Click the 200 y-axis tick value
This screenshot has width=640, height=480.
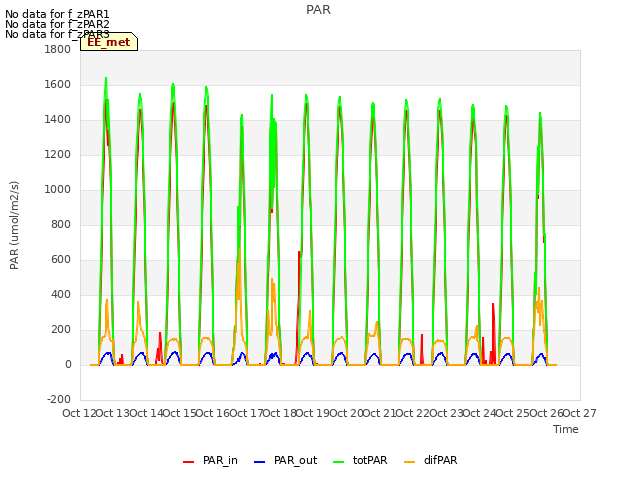(x=61, y=329)
